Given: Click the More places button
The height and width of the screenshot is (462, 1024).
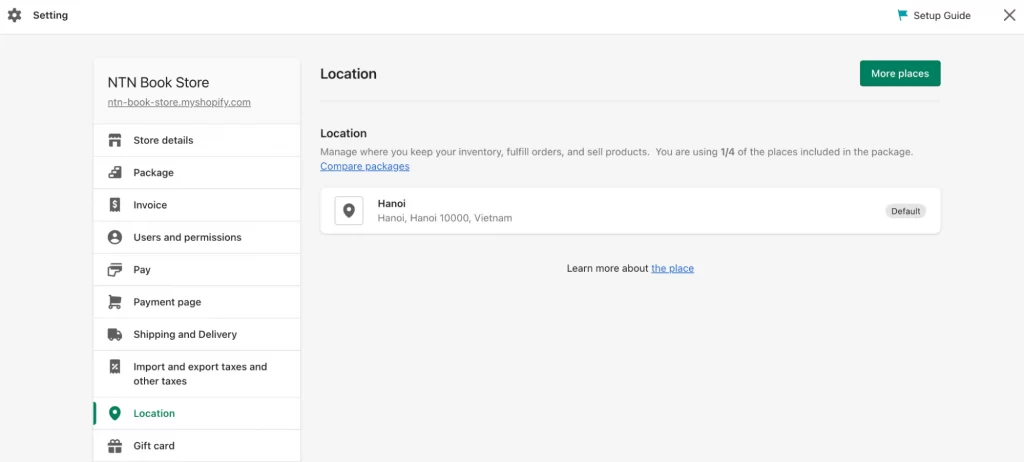Looking at the screenshot, I should [900, 74].
